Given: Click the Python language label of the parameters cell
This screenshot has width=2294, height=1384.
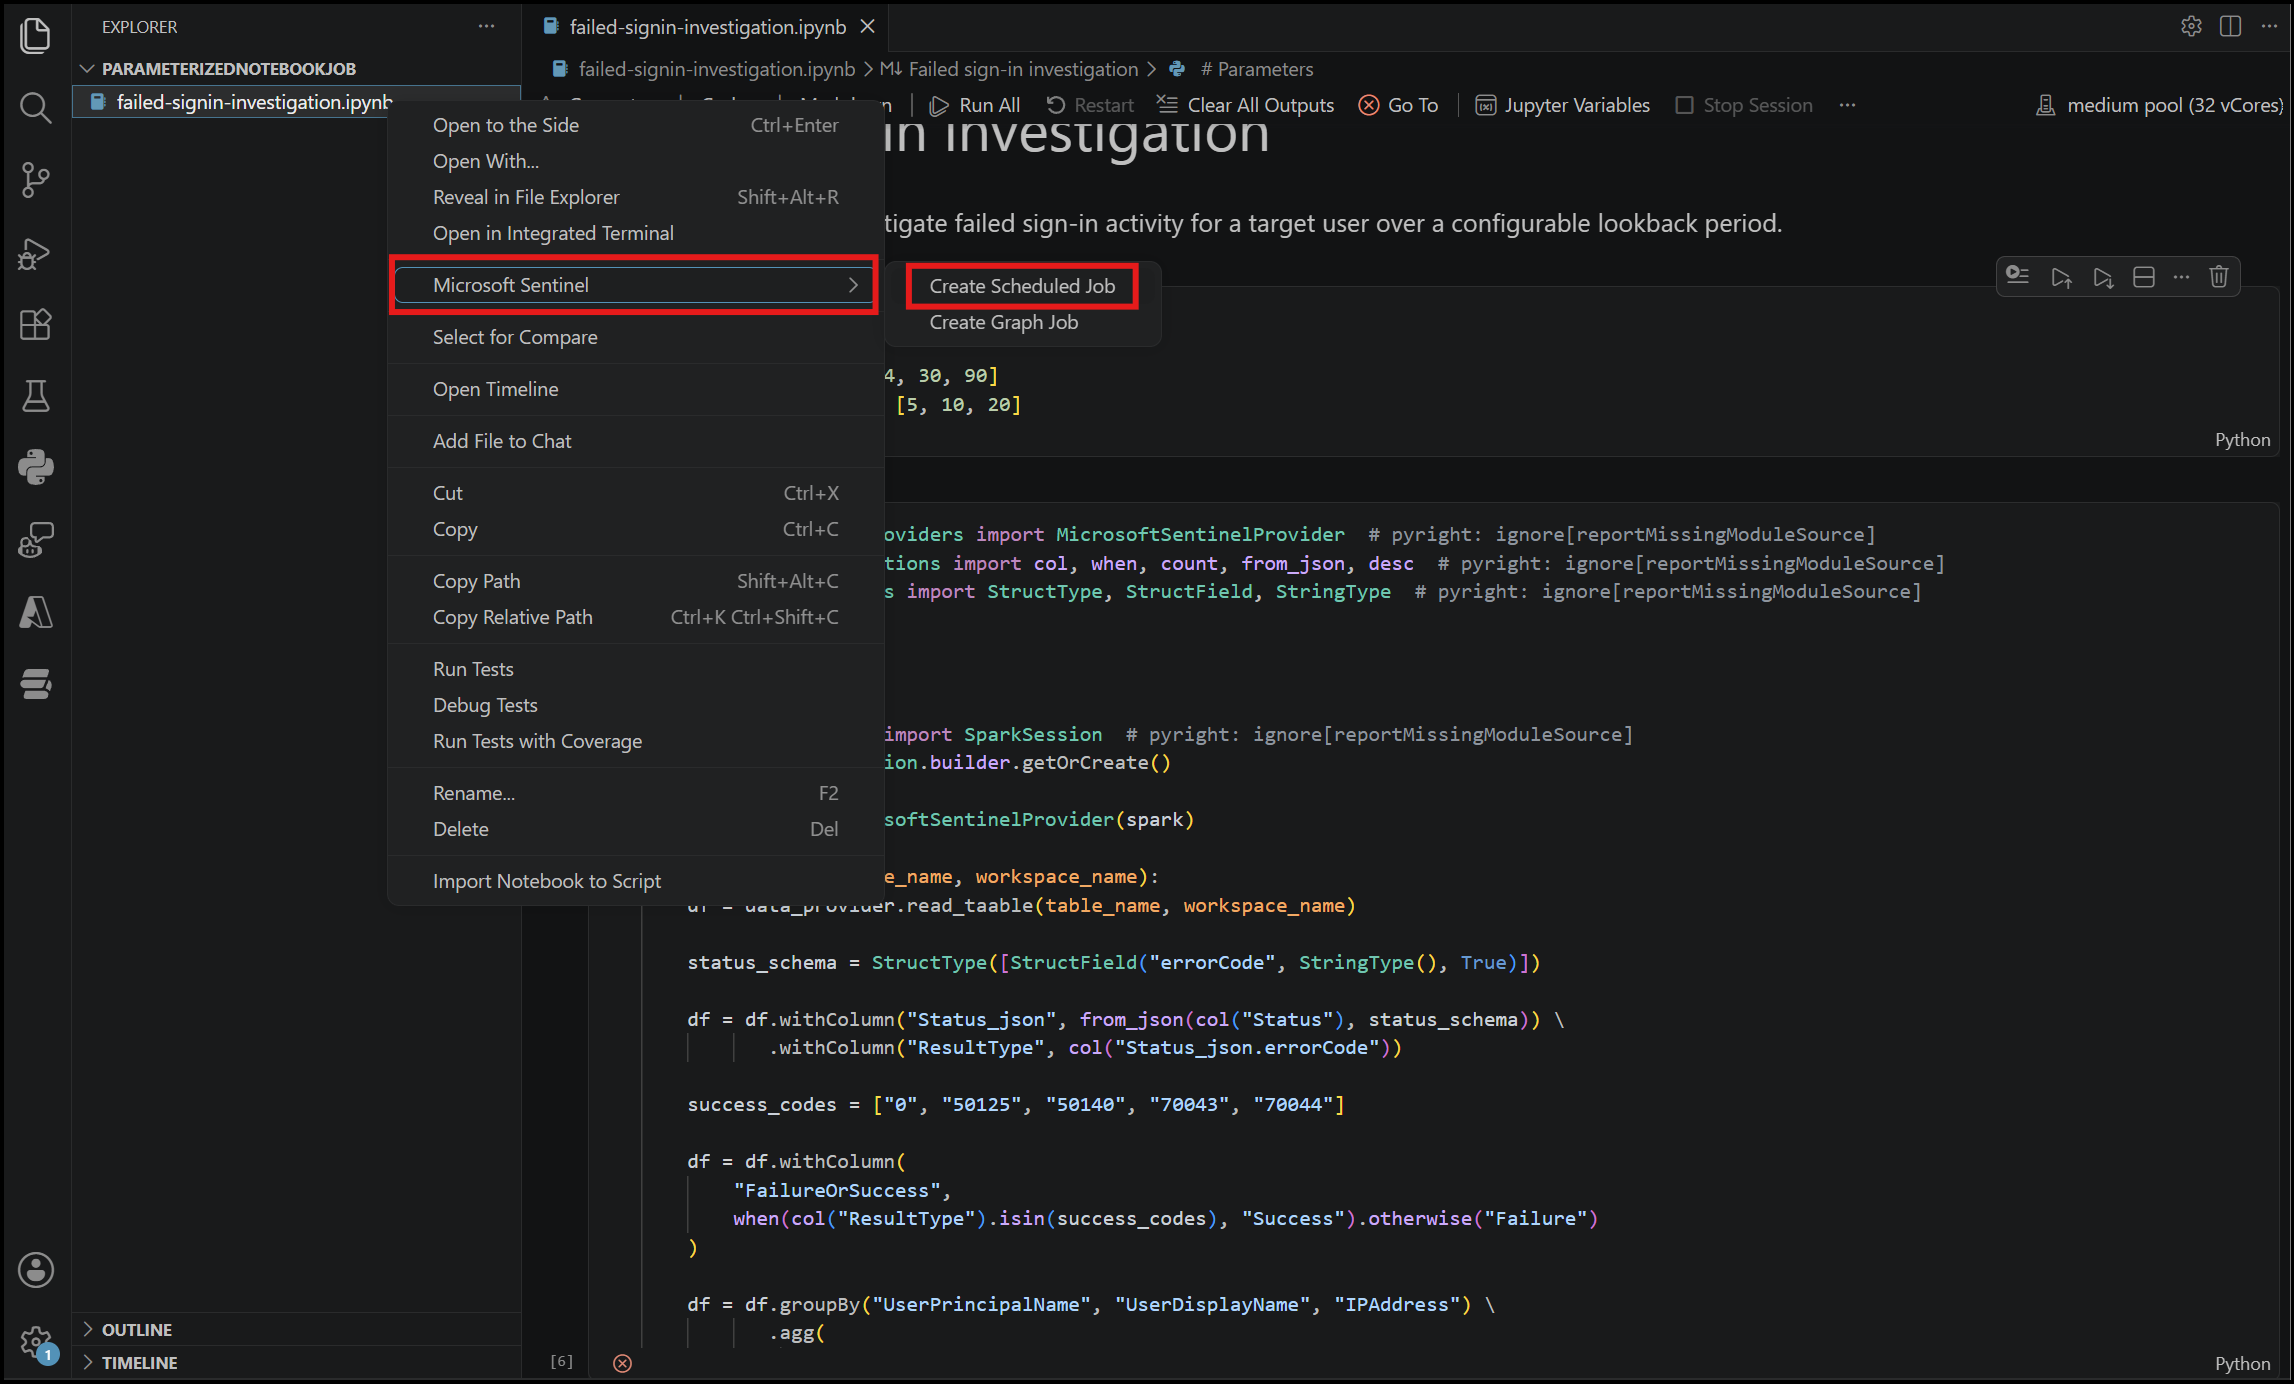Looking at the screenshot, I should (x=2242, y=440).
